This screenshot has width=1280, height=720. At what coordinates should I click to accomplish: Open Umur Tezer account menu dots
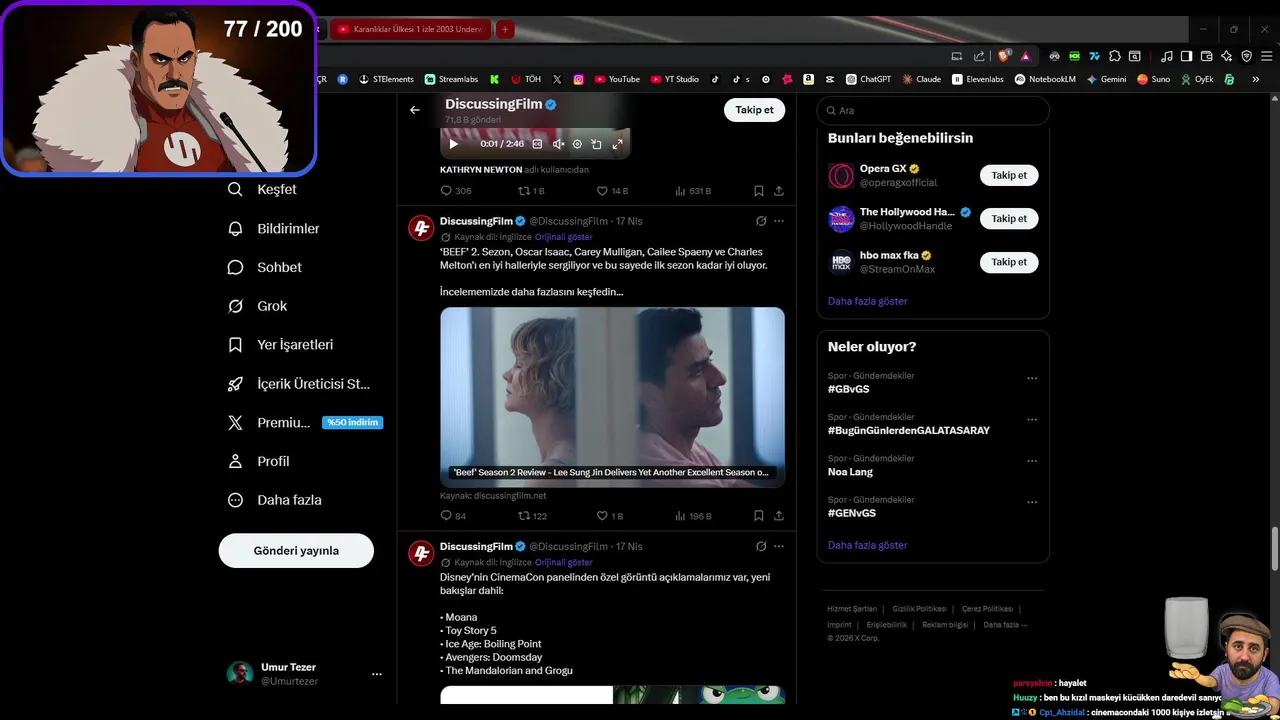pyautogui.click(x=377, y=674)
